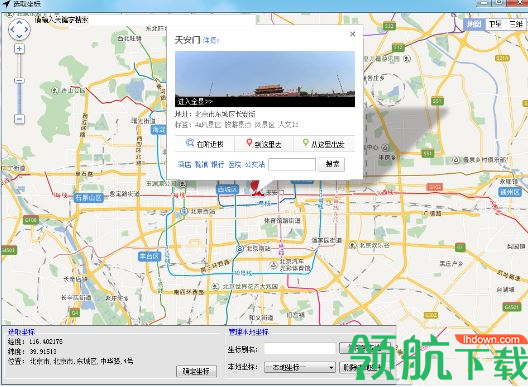Click the map zoom slider handle
528x387 pixels.
19,81
